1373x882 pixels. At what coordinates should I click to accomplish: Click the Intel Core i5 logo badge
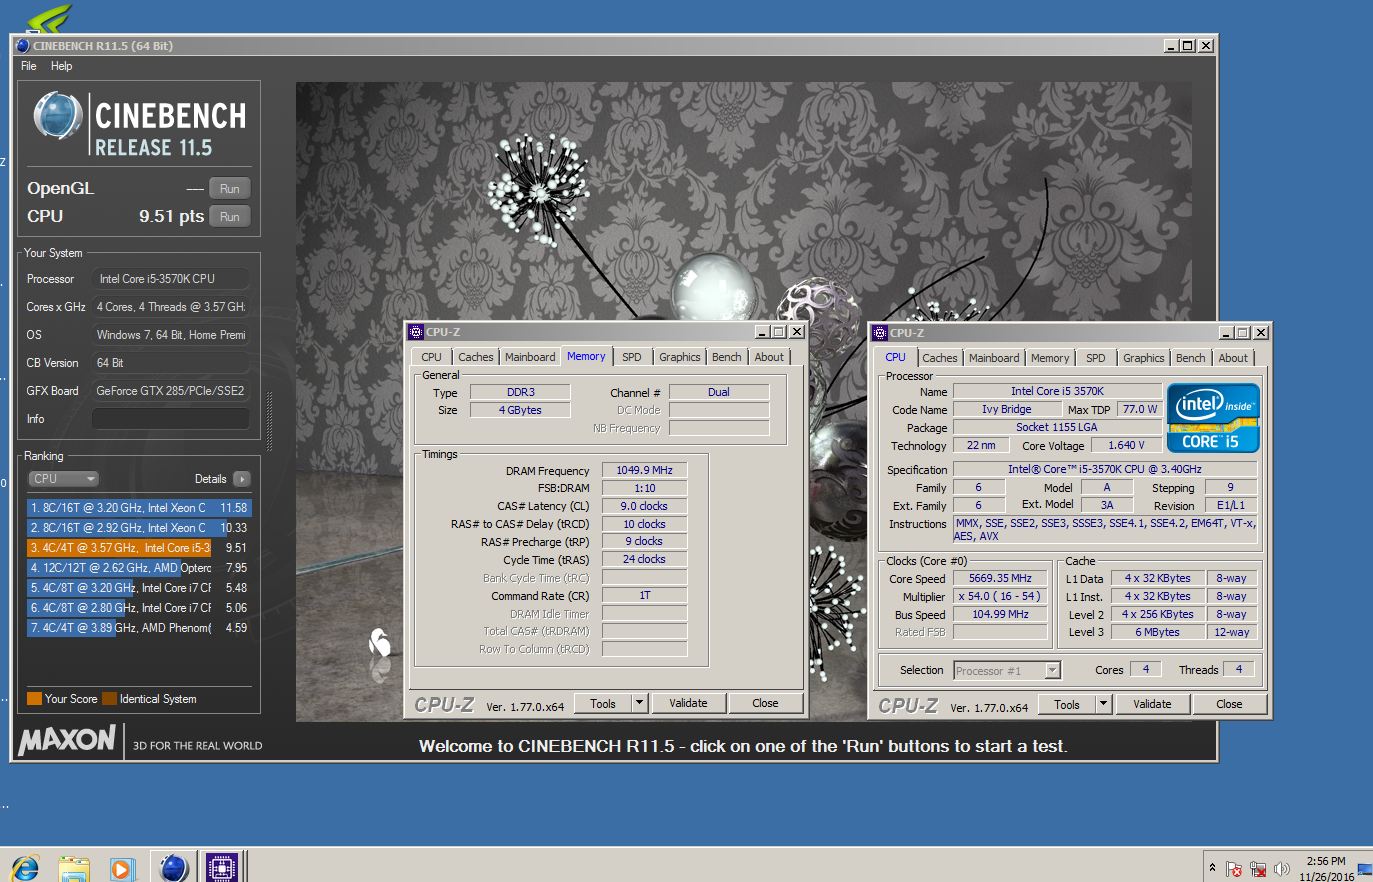(x=1213, y=418)
